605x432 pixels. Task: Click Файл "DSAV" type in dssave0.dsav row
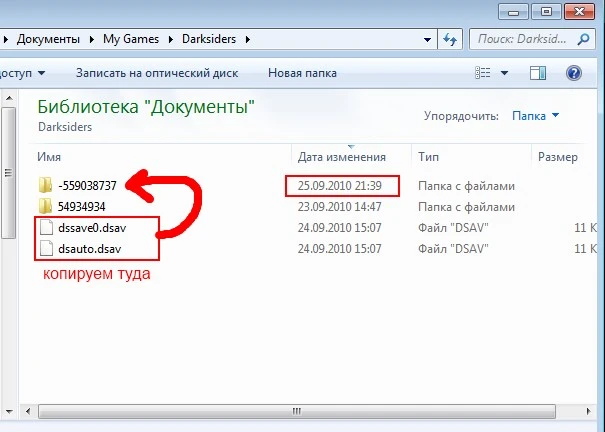click(453, 228)
